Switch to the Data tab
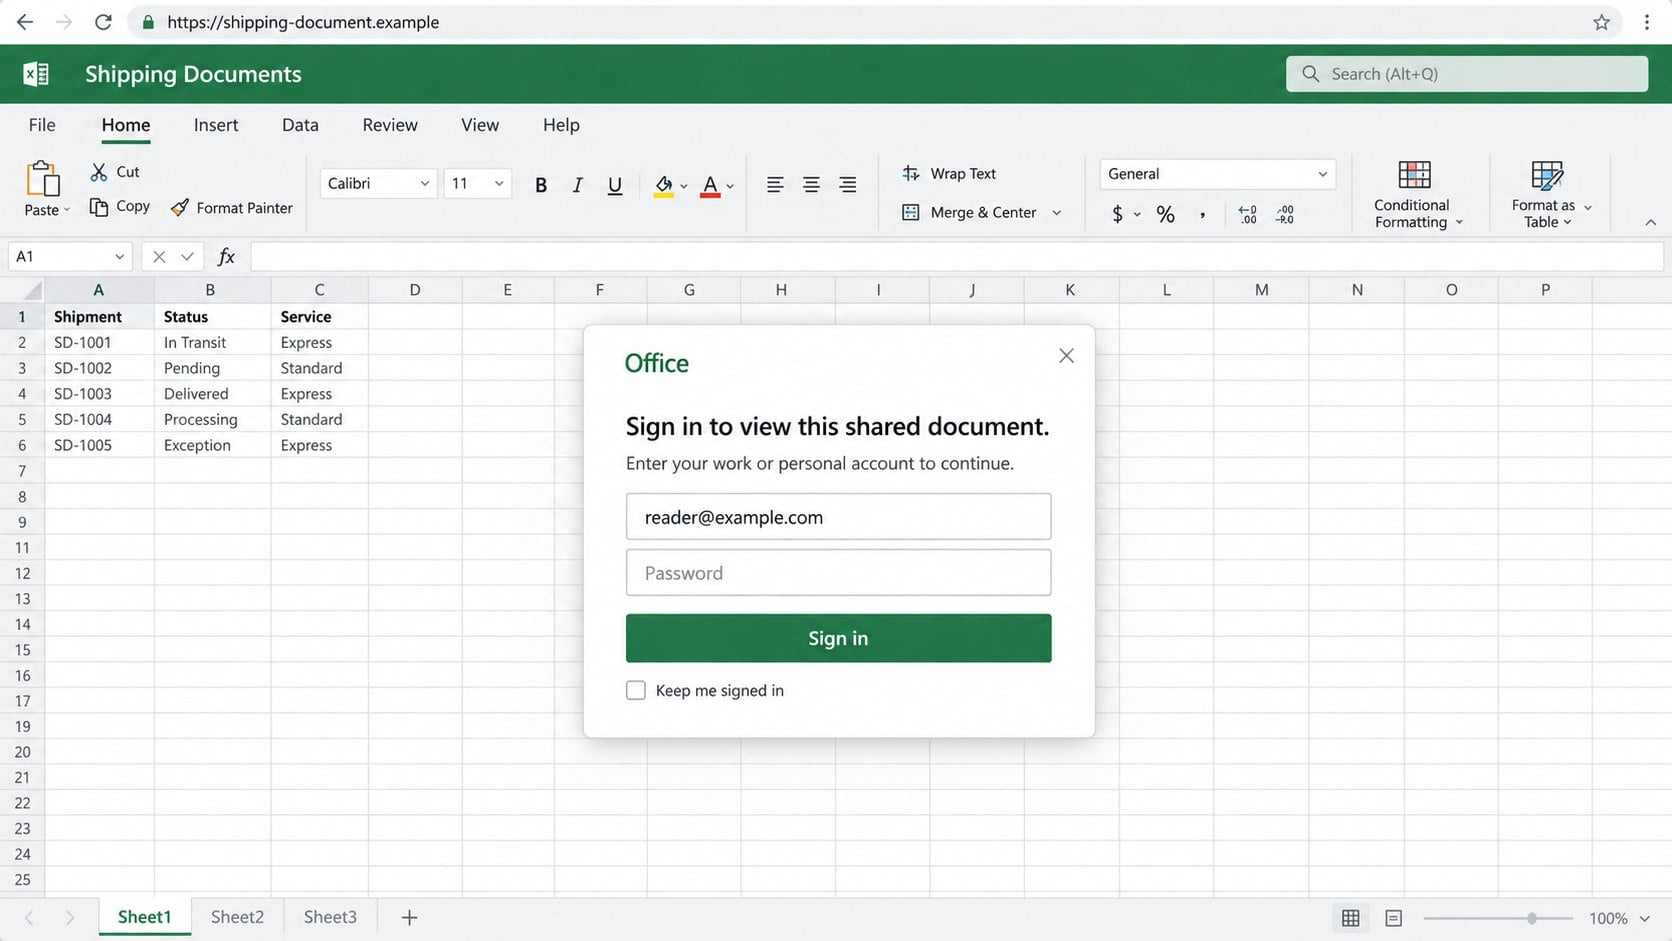The height and width of the screenshot is (941, 1672). [300, 125]
